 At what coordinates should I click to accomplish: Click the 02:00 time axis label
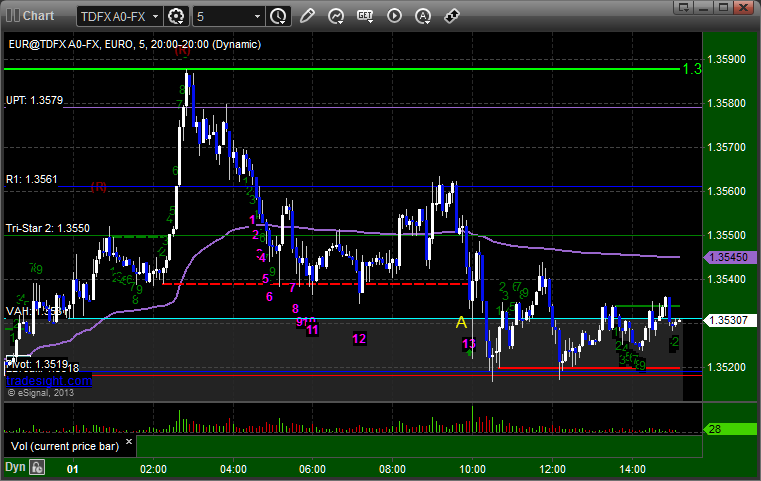[153, 469]
